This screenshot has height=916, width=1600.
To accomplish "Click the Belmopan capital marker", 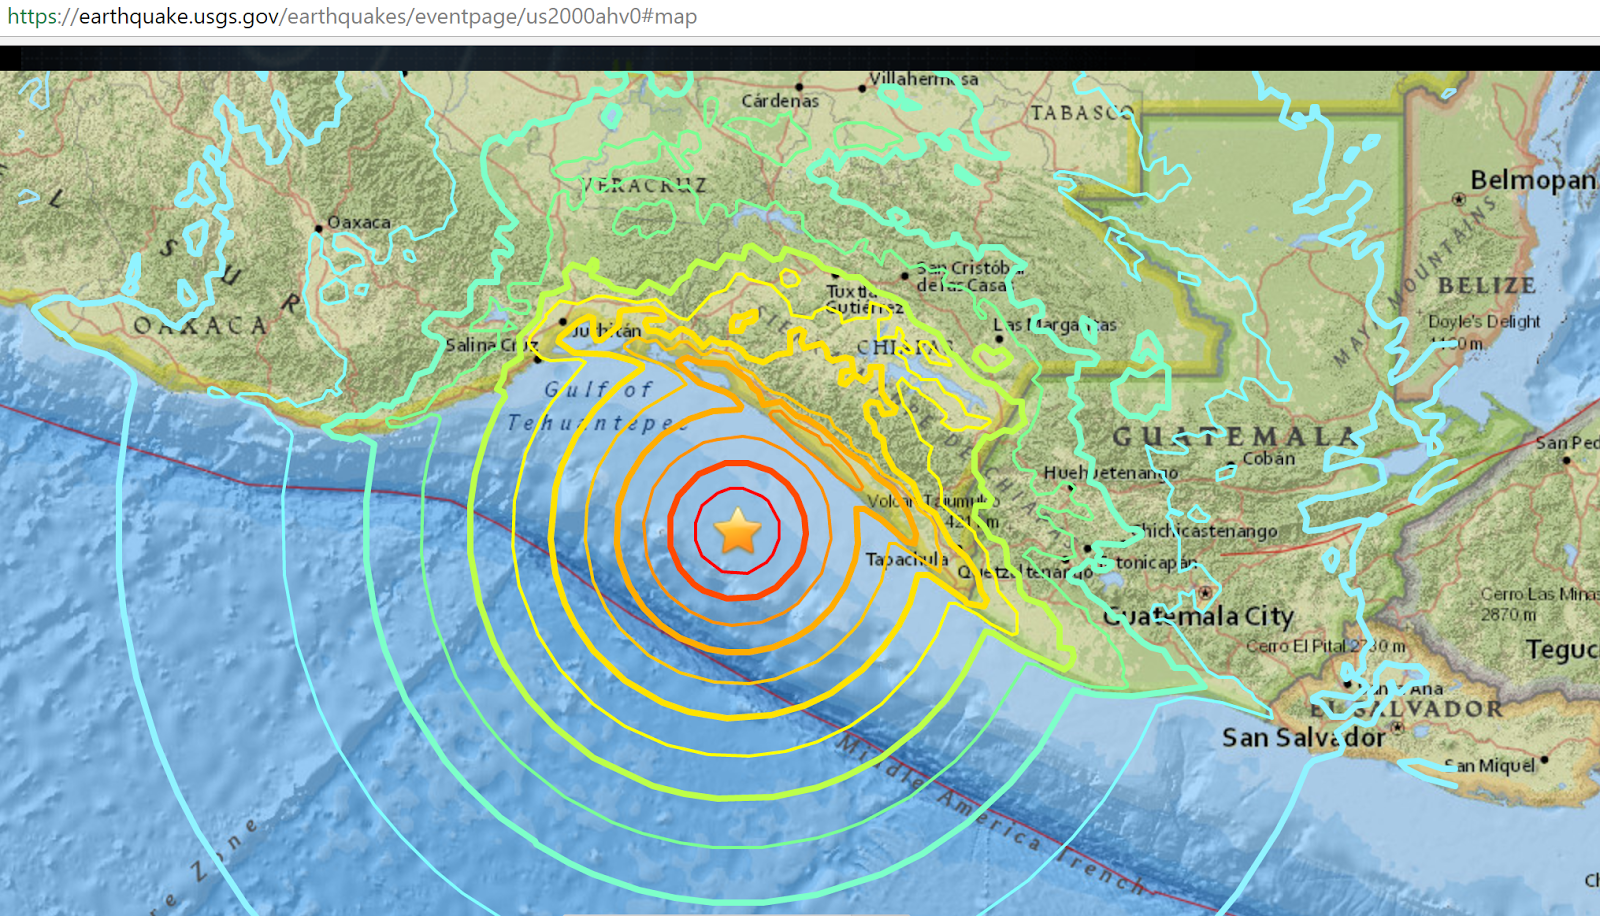I will (1458, 199).
